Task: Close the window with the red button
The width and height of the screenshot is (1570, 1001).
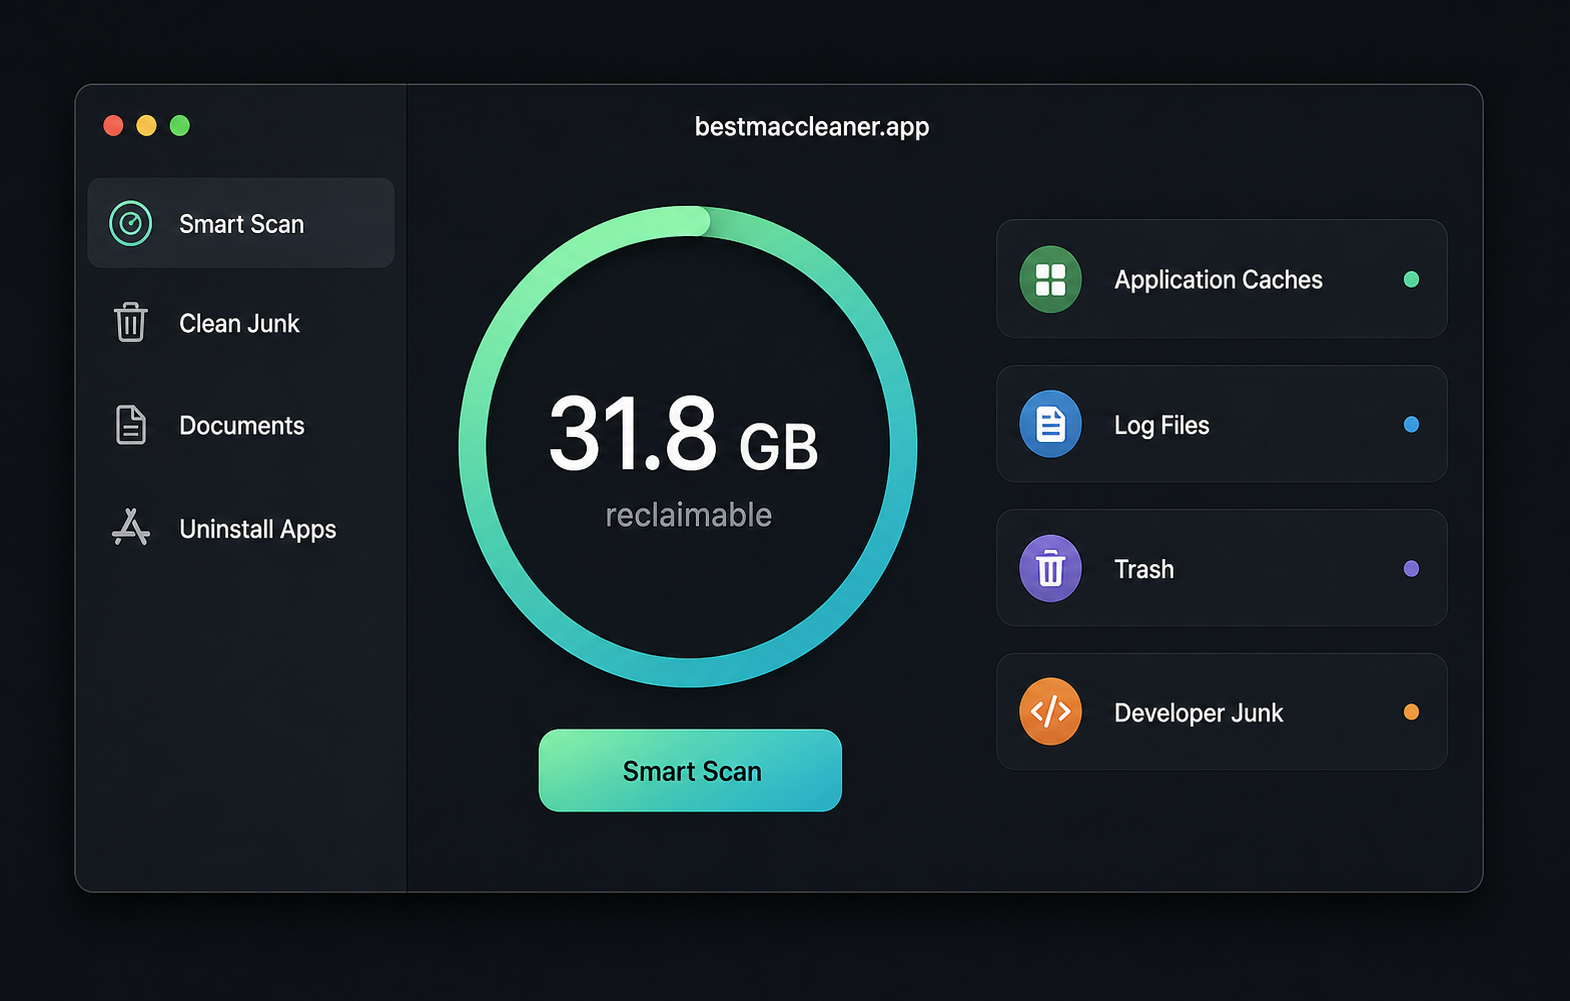Action: (x=113, y=125)
